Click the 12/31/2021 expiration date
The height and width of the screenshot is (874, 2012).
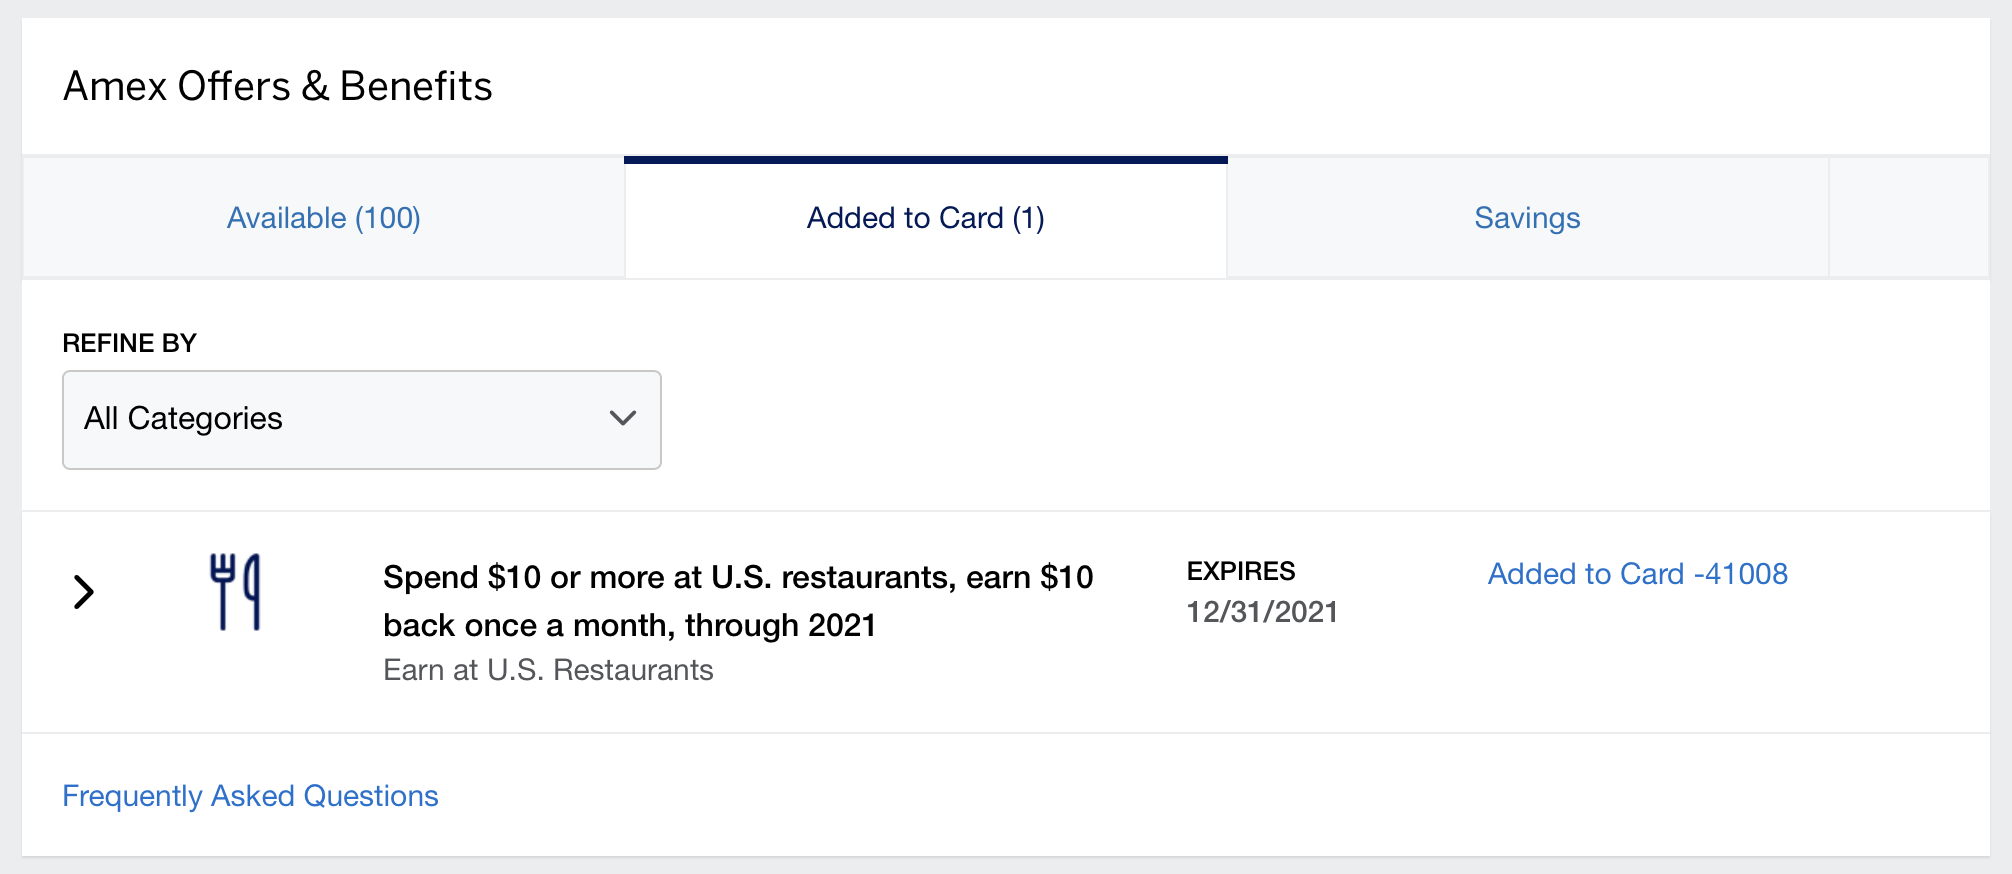pos(1261,612)
